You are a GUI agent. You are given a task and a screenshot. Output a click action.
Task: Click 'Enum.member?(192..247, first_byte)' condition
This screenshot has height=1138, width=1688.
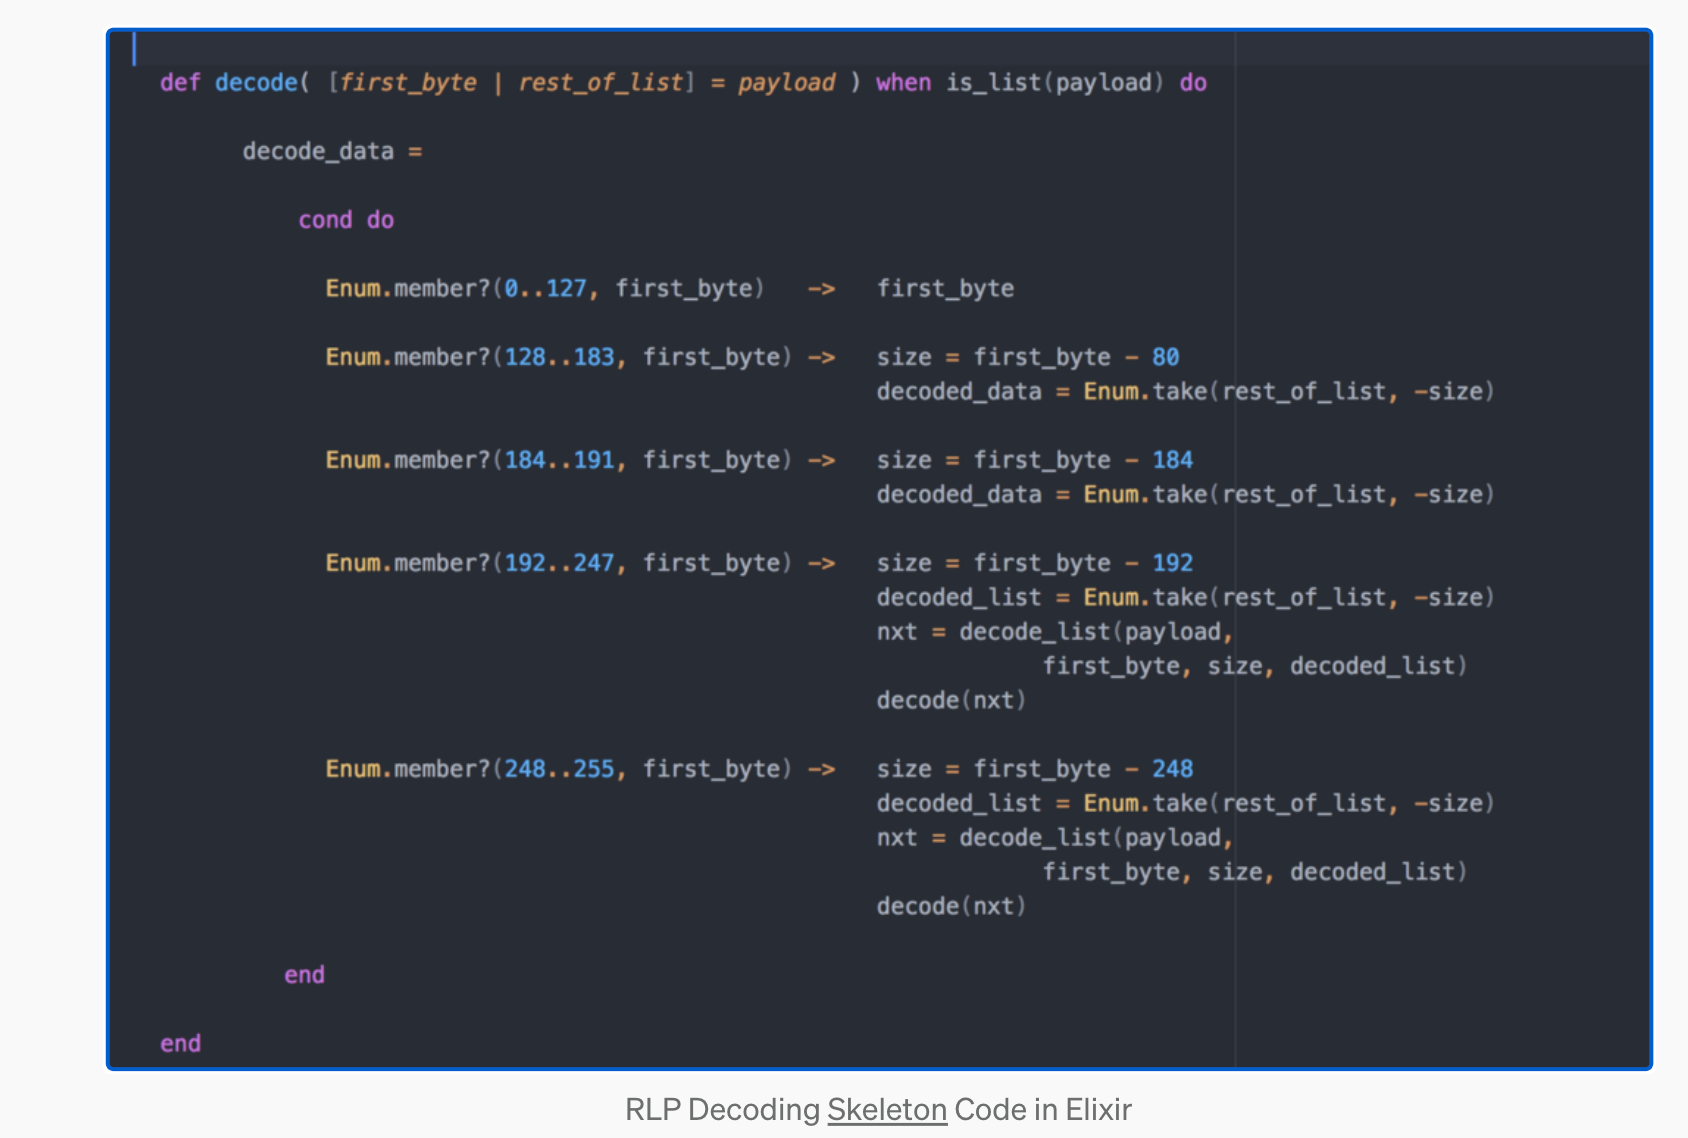click(x=558, y=564)
